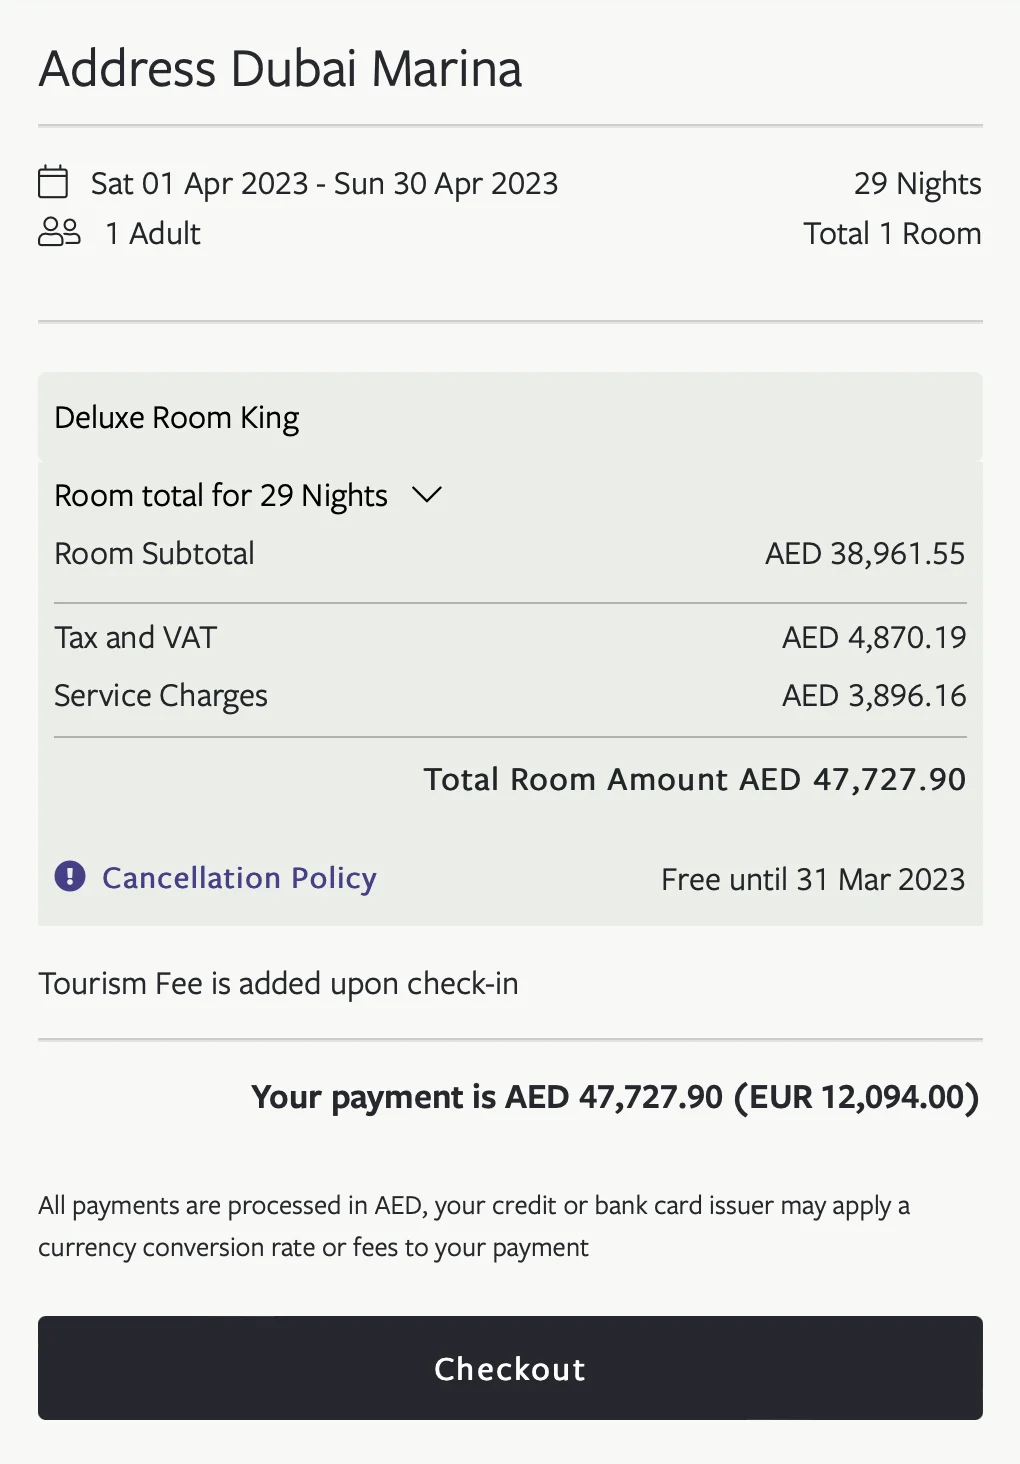Expand the room total chevron arrow
The width and height of the screenshot is (1020, 1464).
[x=427, y=495]
